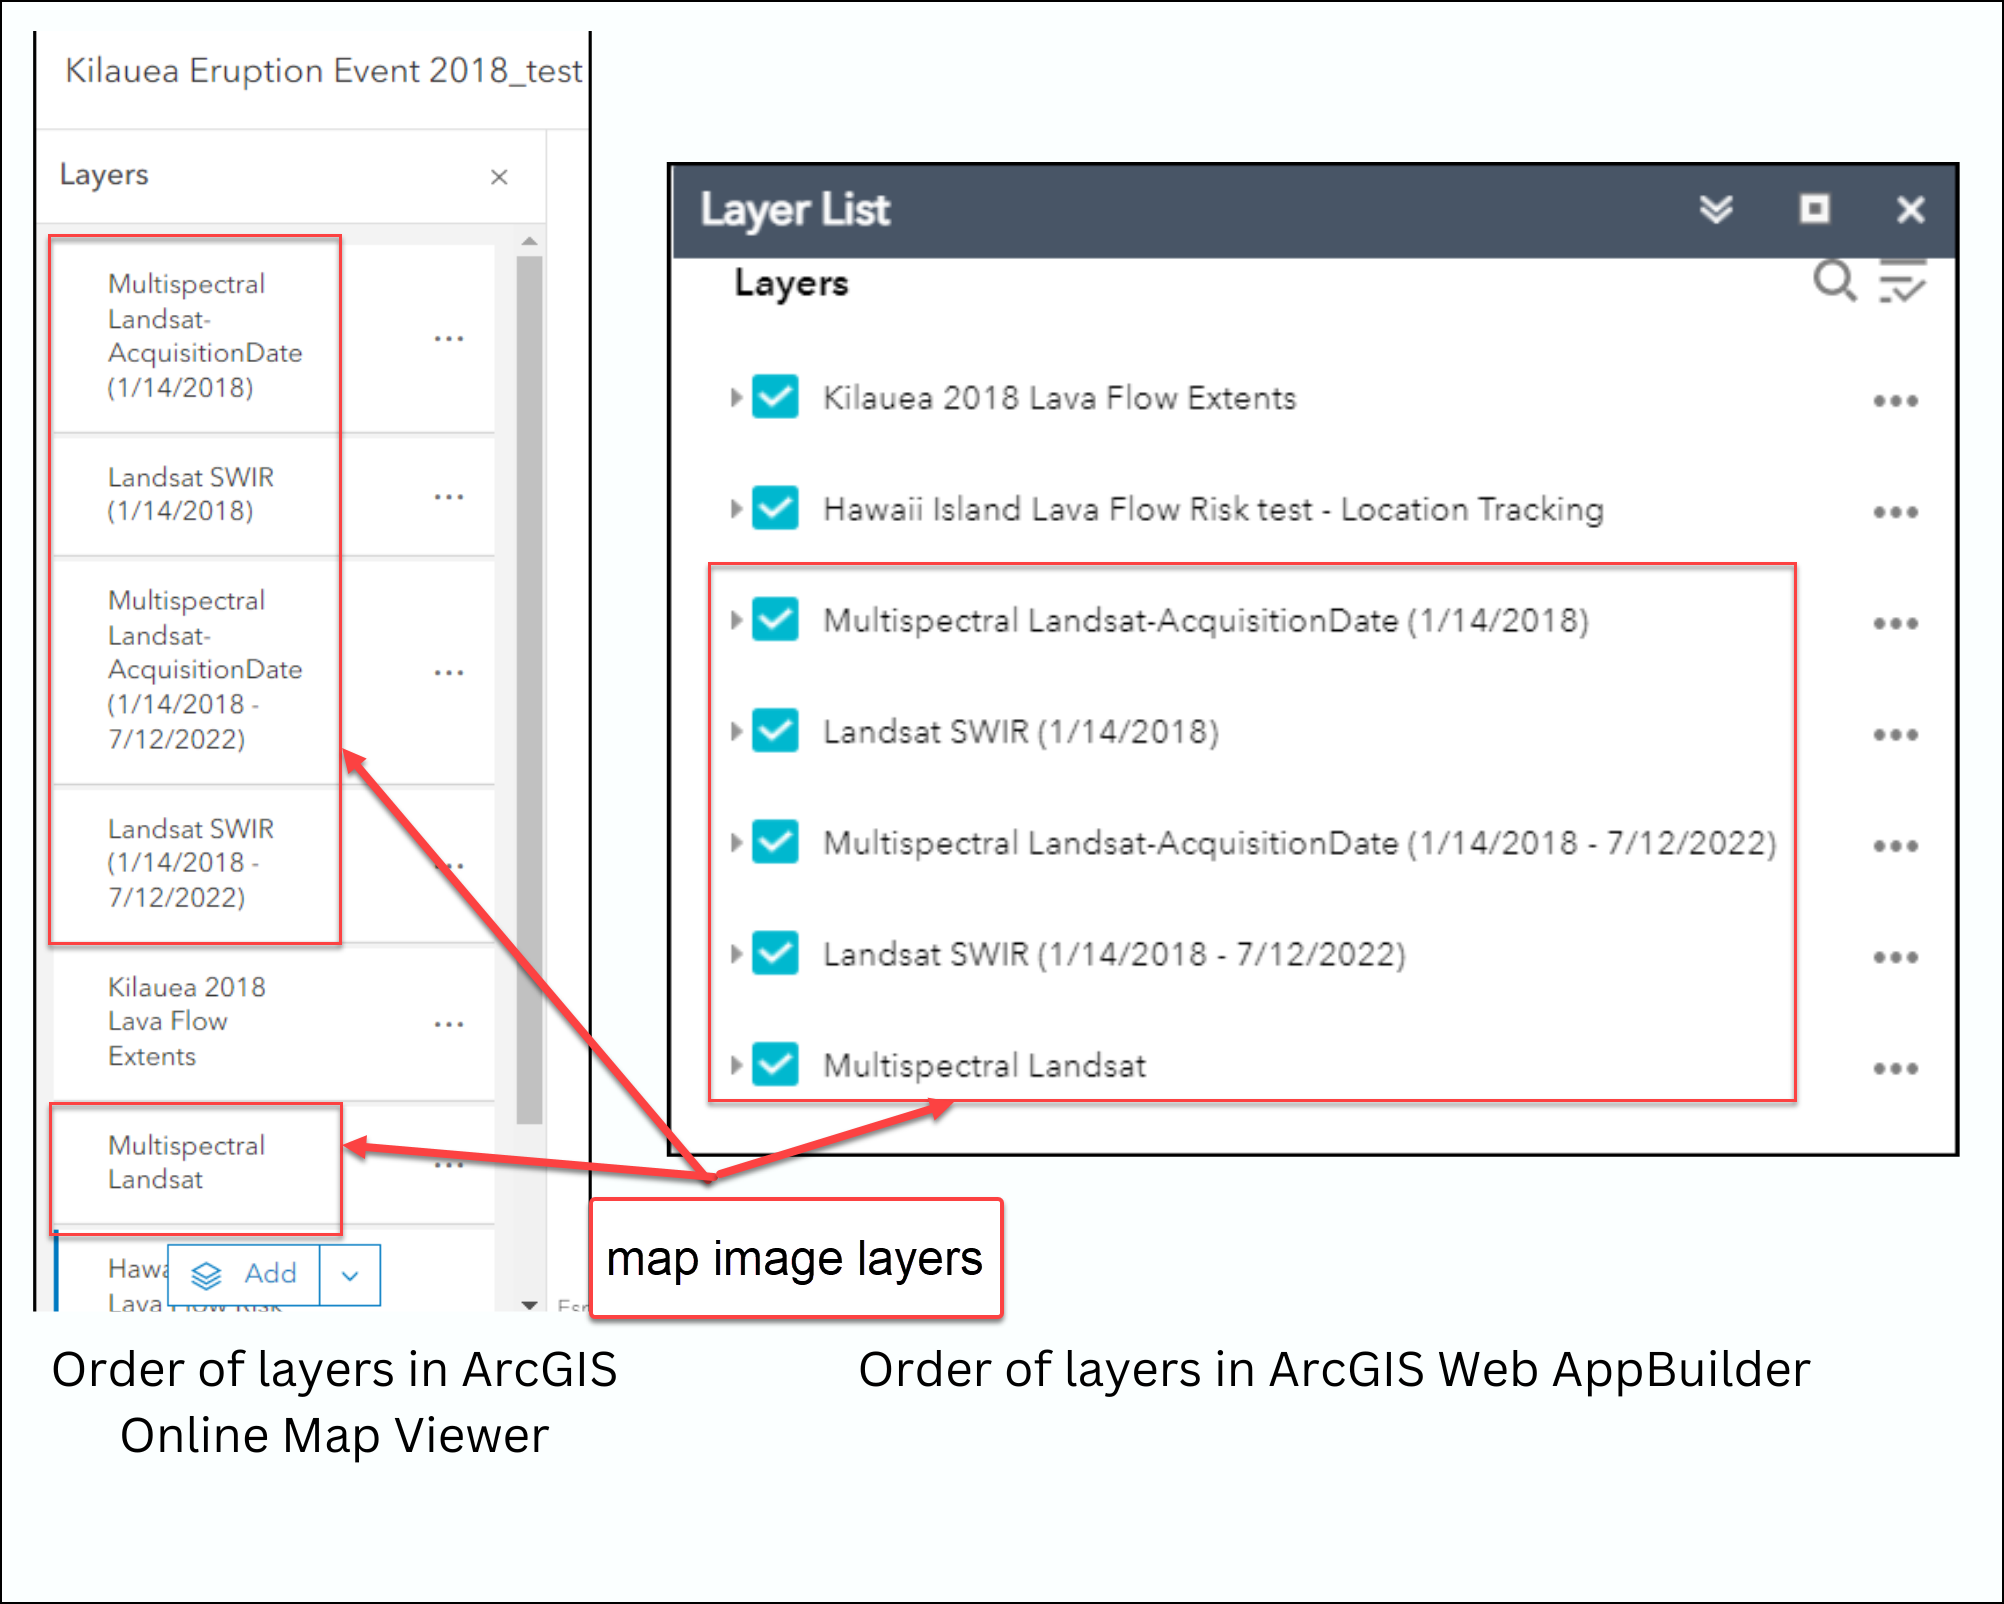Image resolution: width=2004 pixels, height=1604 pixels.
Task: Open more options for Hawaii Island Lava Flow Risk test
Action: [x=1895, y=512]
